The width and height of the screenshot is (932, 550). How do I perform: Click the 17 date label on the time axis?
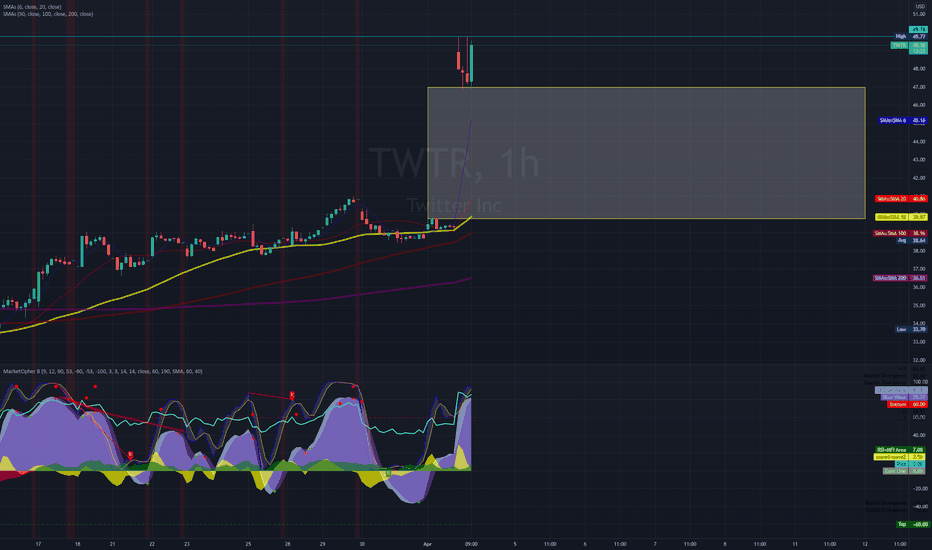point(38,543)
